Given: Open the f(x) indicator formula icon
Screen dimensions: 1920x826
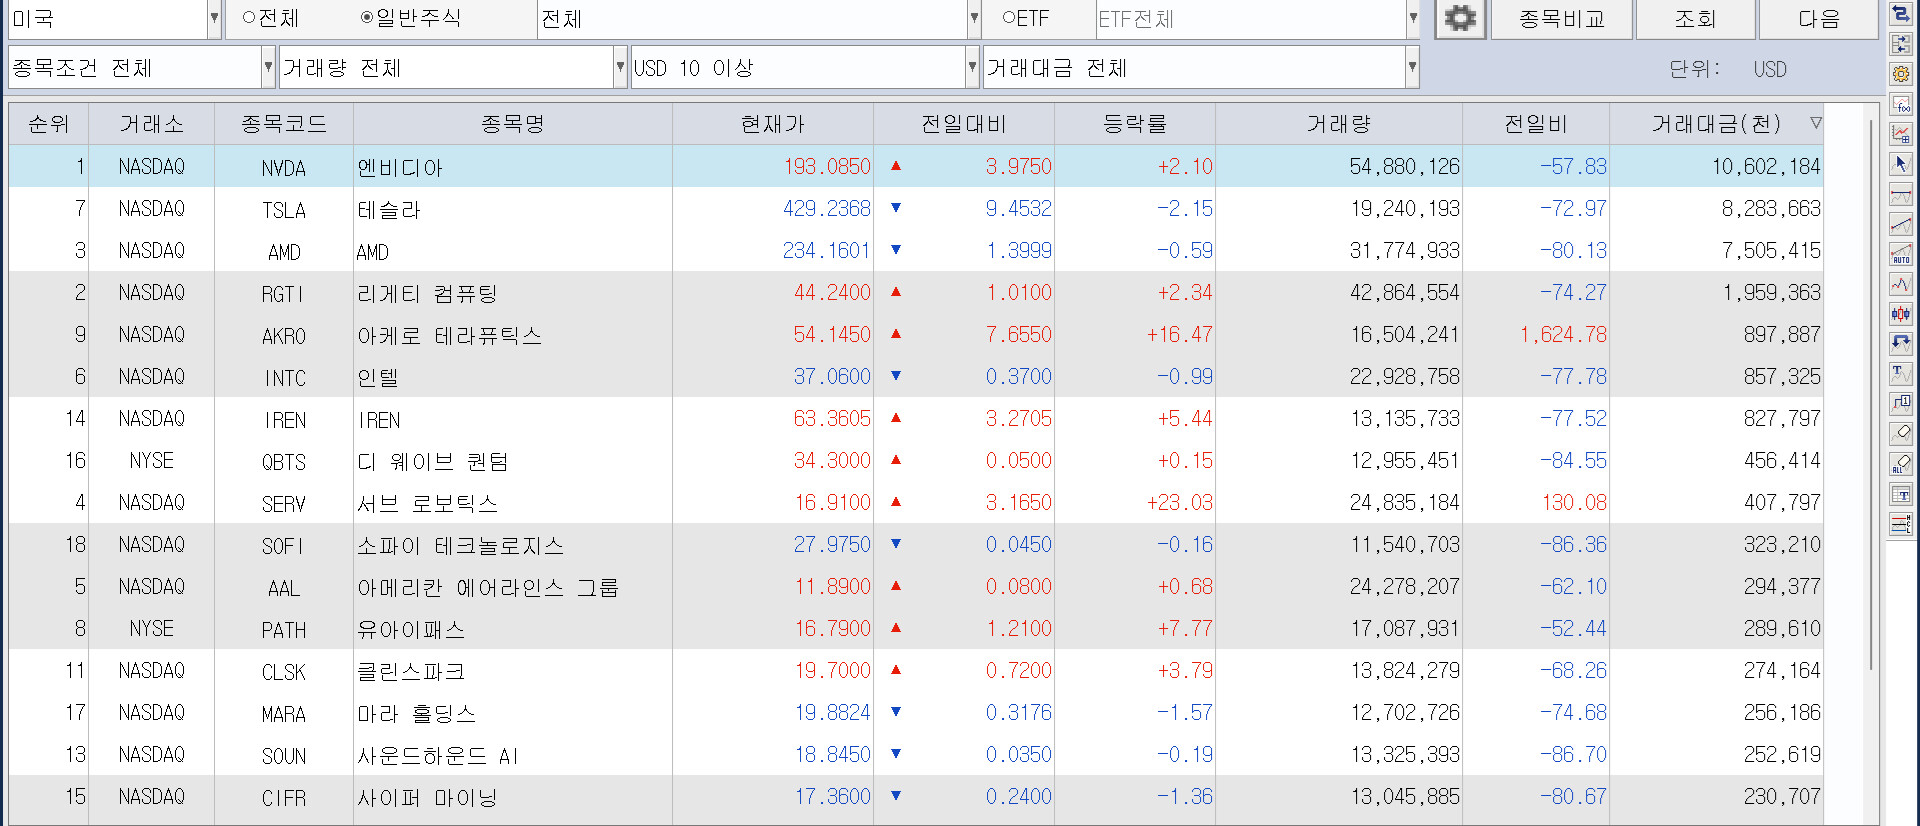Looking at the screenshot, I should (1900, 104).
